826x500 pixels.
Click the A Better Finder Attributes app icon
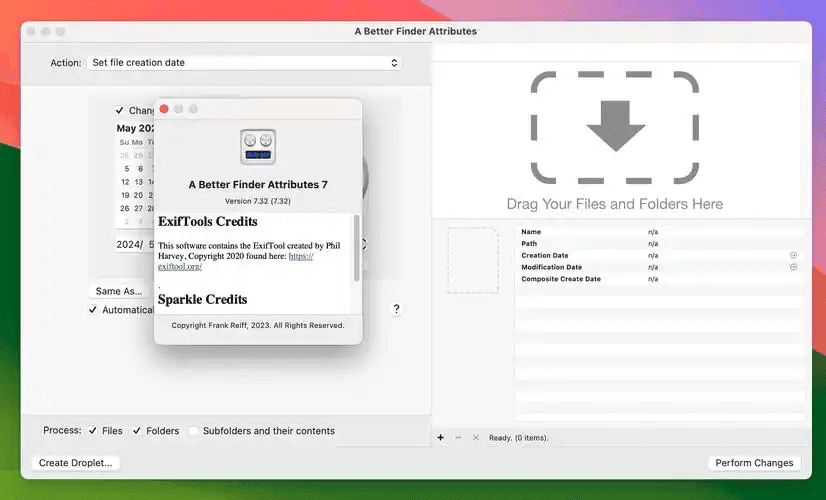(x=258, y=146)
